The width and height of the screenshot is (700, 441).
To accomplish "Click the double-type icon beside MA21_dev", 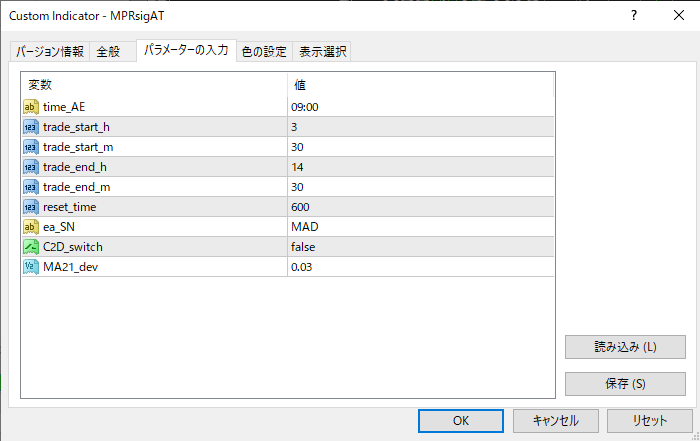I will click(30, 267).
